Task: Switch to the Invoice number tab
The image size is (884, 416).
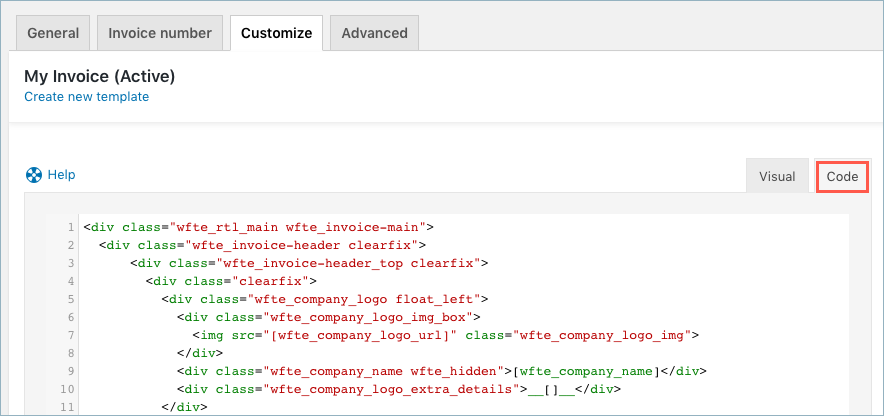Action: 160,33
